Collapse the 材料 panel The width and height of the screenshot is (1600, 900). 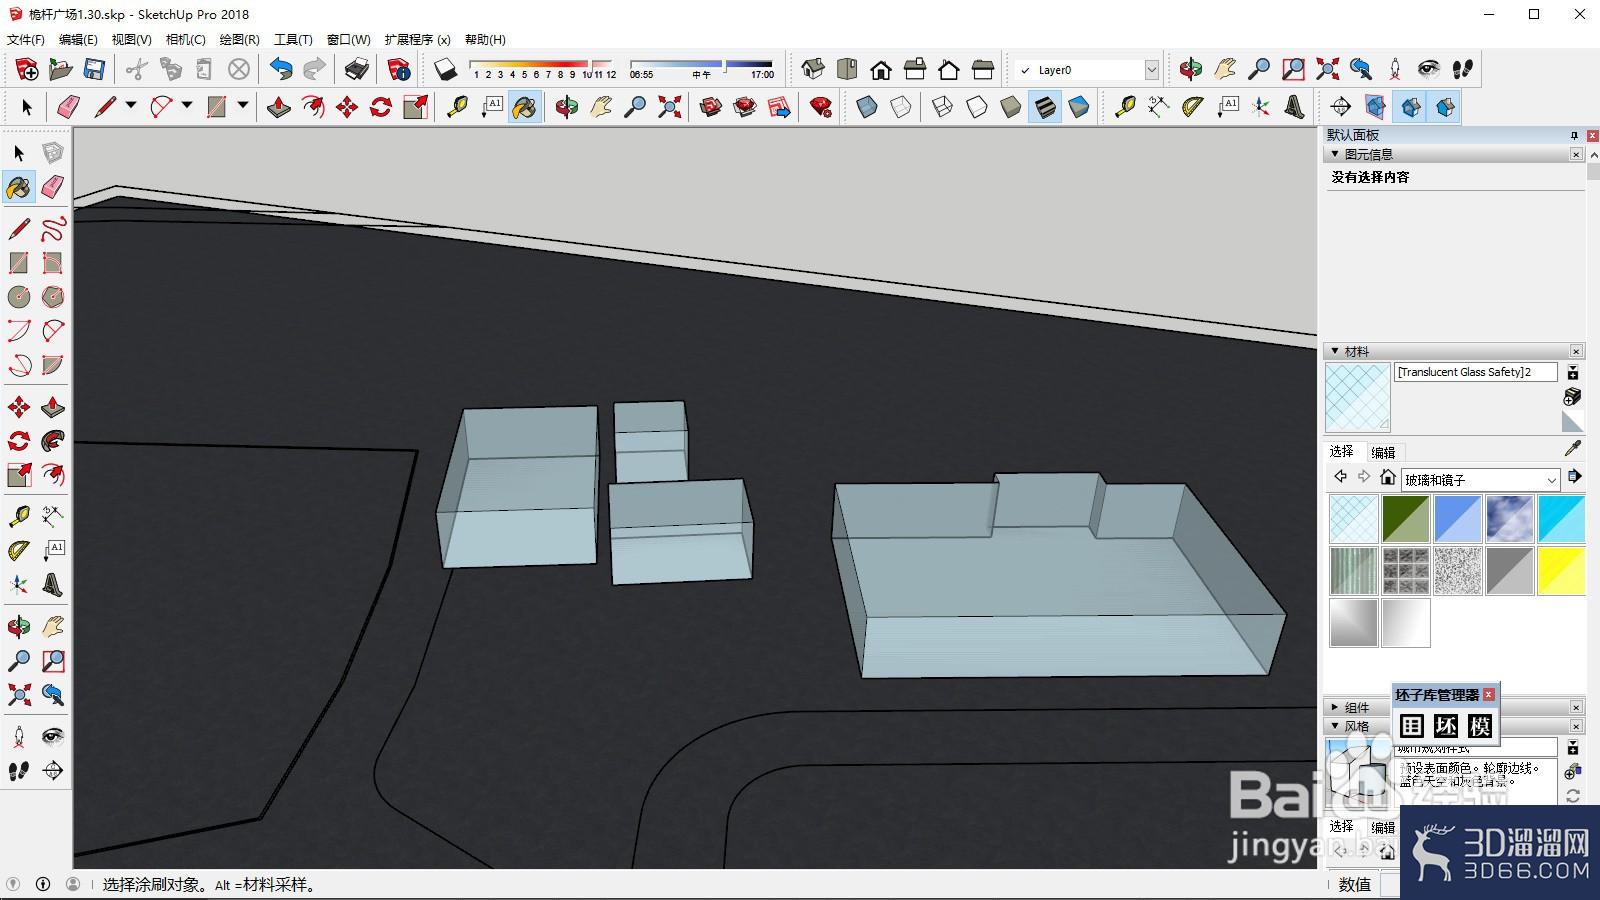tap(1334, 351)
